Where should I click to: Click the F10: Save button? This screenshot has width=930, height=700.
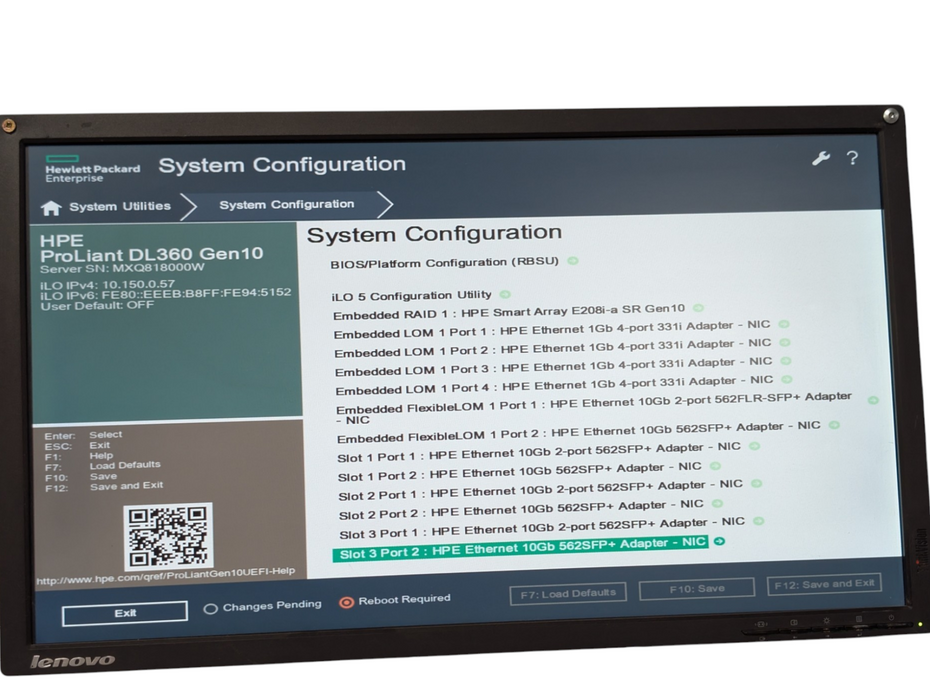coord(697,589)
